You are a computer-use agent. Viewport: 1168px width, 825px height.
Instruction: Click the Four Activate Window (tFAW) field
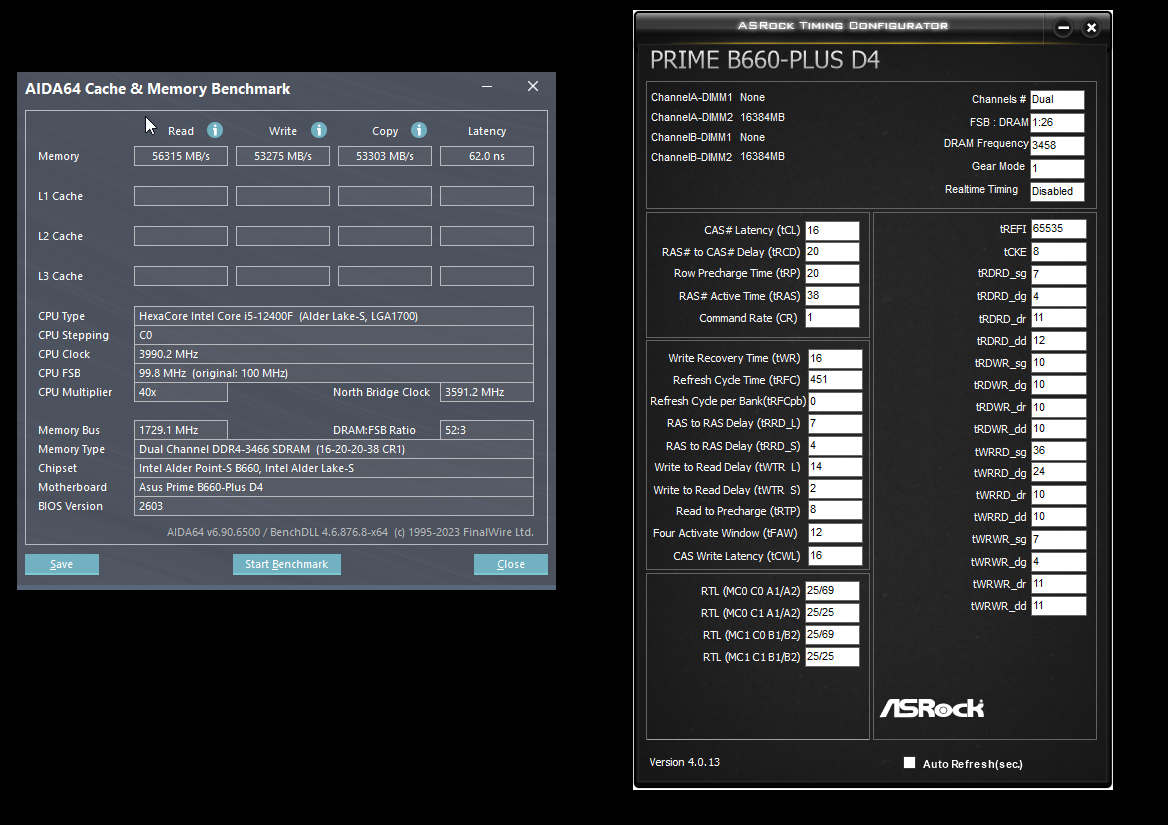835,533
